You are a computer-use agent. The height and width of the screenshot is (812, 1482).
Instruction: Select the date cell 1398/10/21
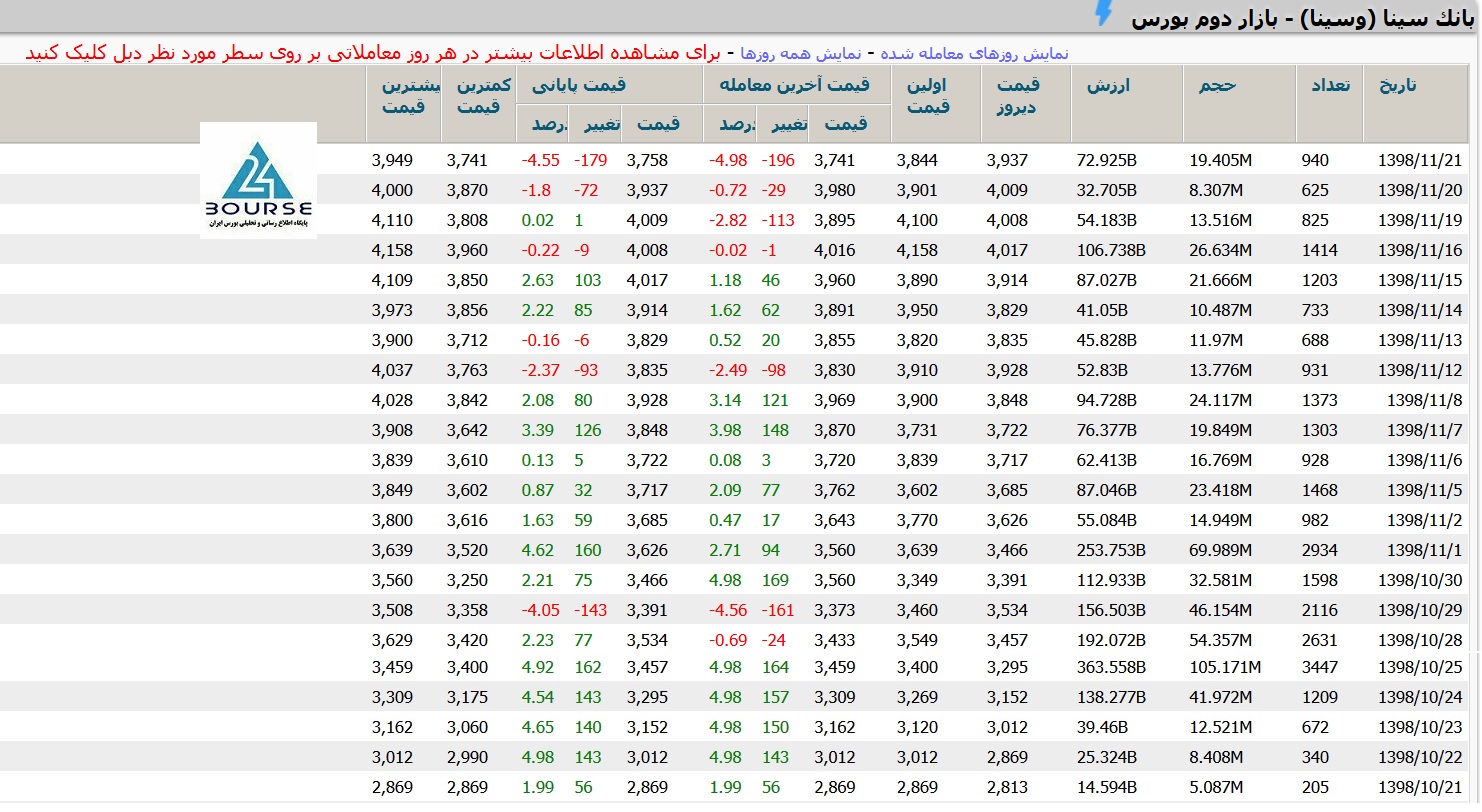(1420, 787)
